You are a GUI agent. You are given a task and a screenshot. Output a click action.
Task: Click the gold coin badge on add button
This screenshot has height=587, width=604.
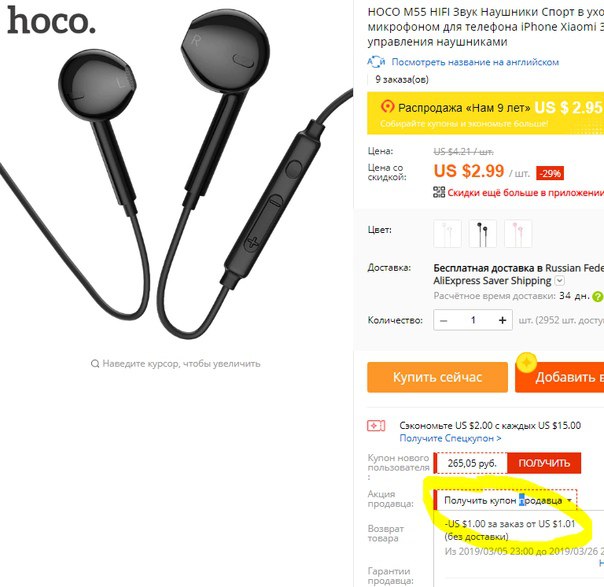pyautogui.click(x=527, y=362)
